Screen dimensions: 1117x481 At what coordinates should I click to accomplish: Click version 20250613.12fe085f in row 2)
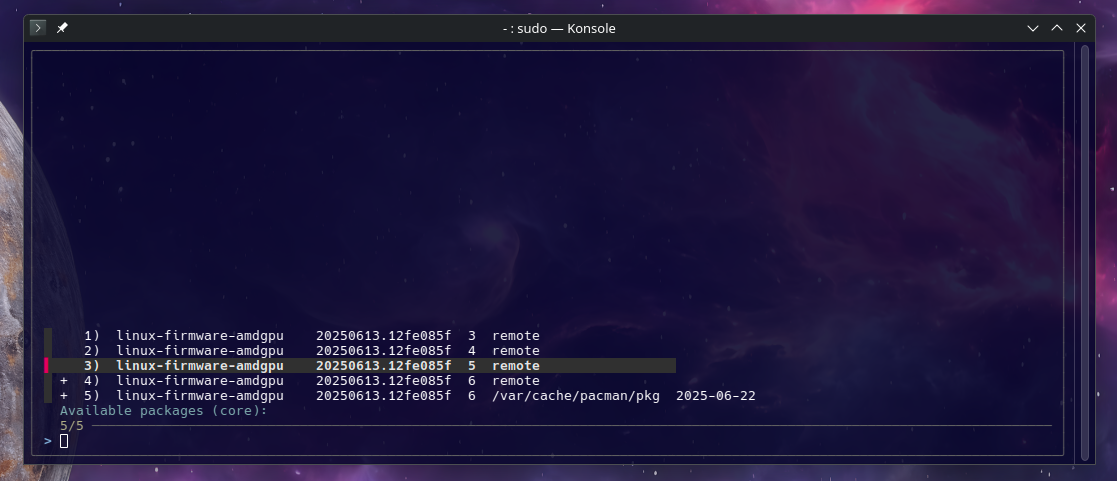384,351
